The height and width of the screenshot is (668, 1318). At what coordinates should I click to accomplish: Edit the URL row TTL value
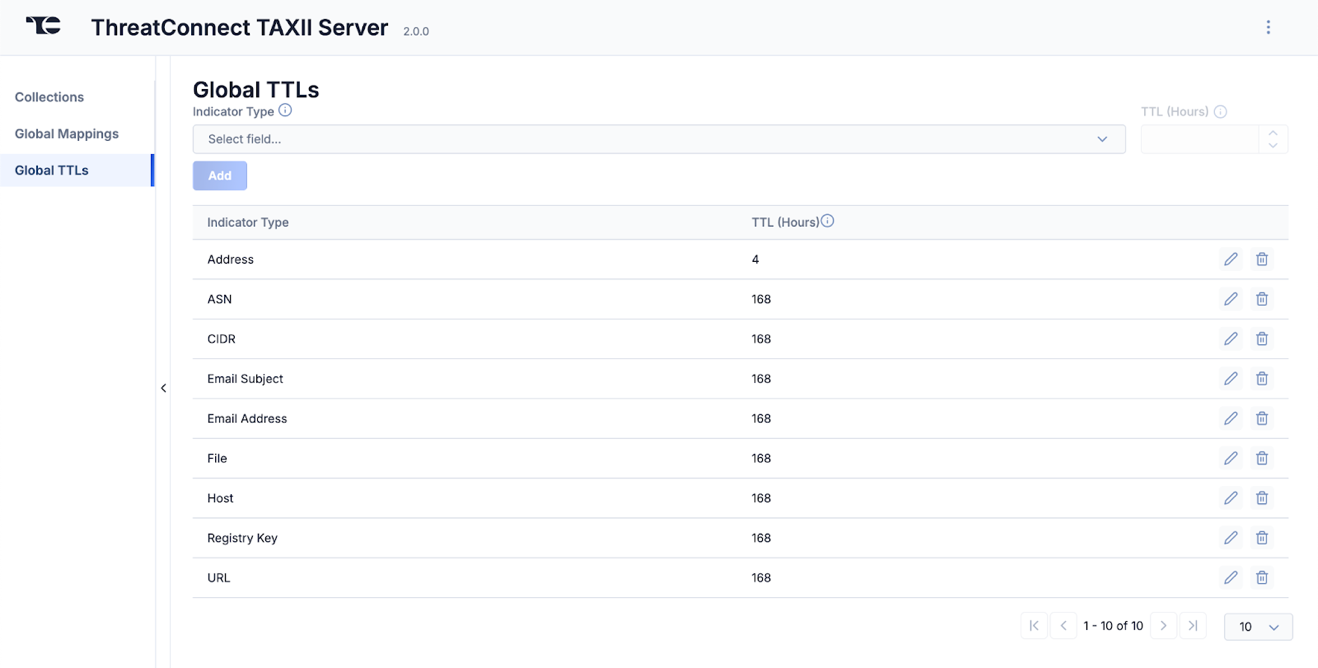pyautogui.click(x=1231, y=577)
